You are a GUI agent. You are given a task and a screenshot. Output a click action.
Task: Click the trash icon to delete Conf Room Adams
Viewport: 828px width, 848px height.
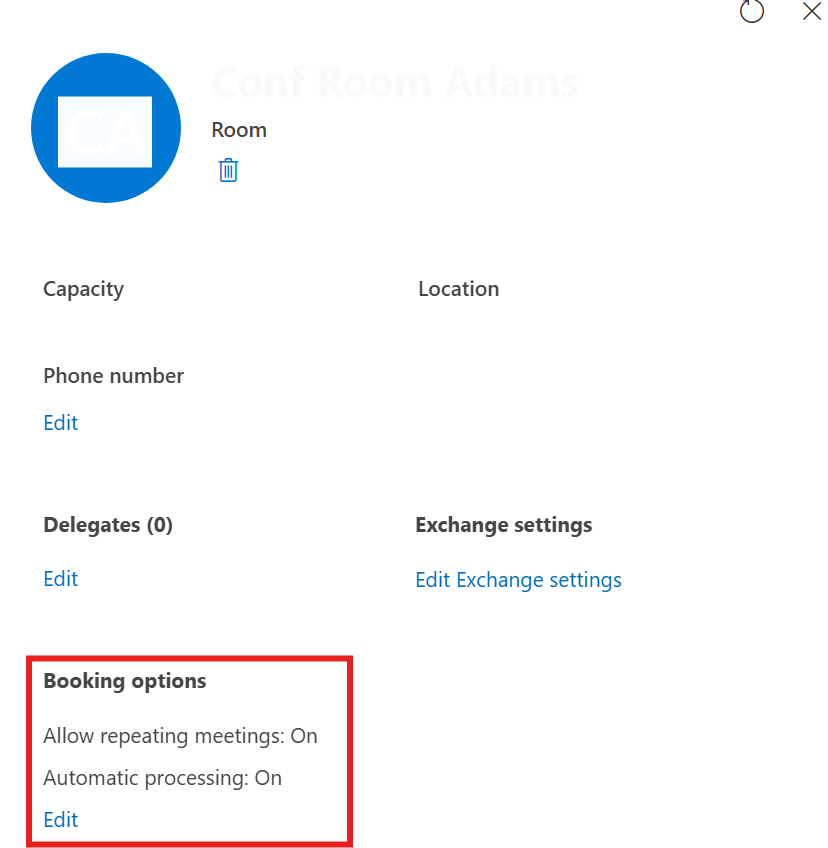tap(228, 170)
